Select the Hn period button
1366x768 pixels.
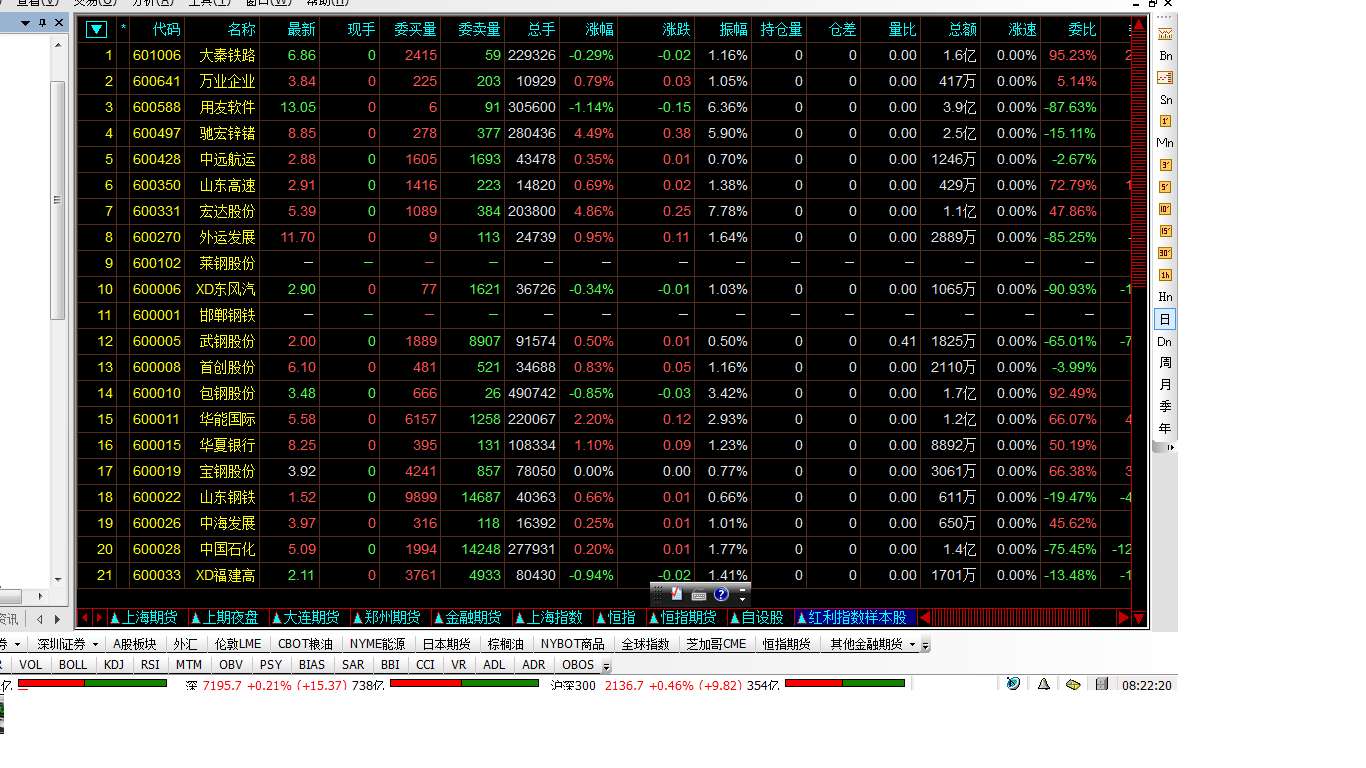(x=1165, y=297)
